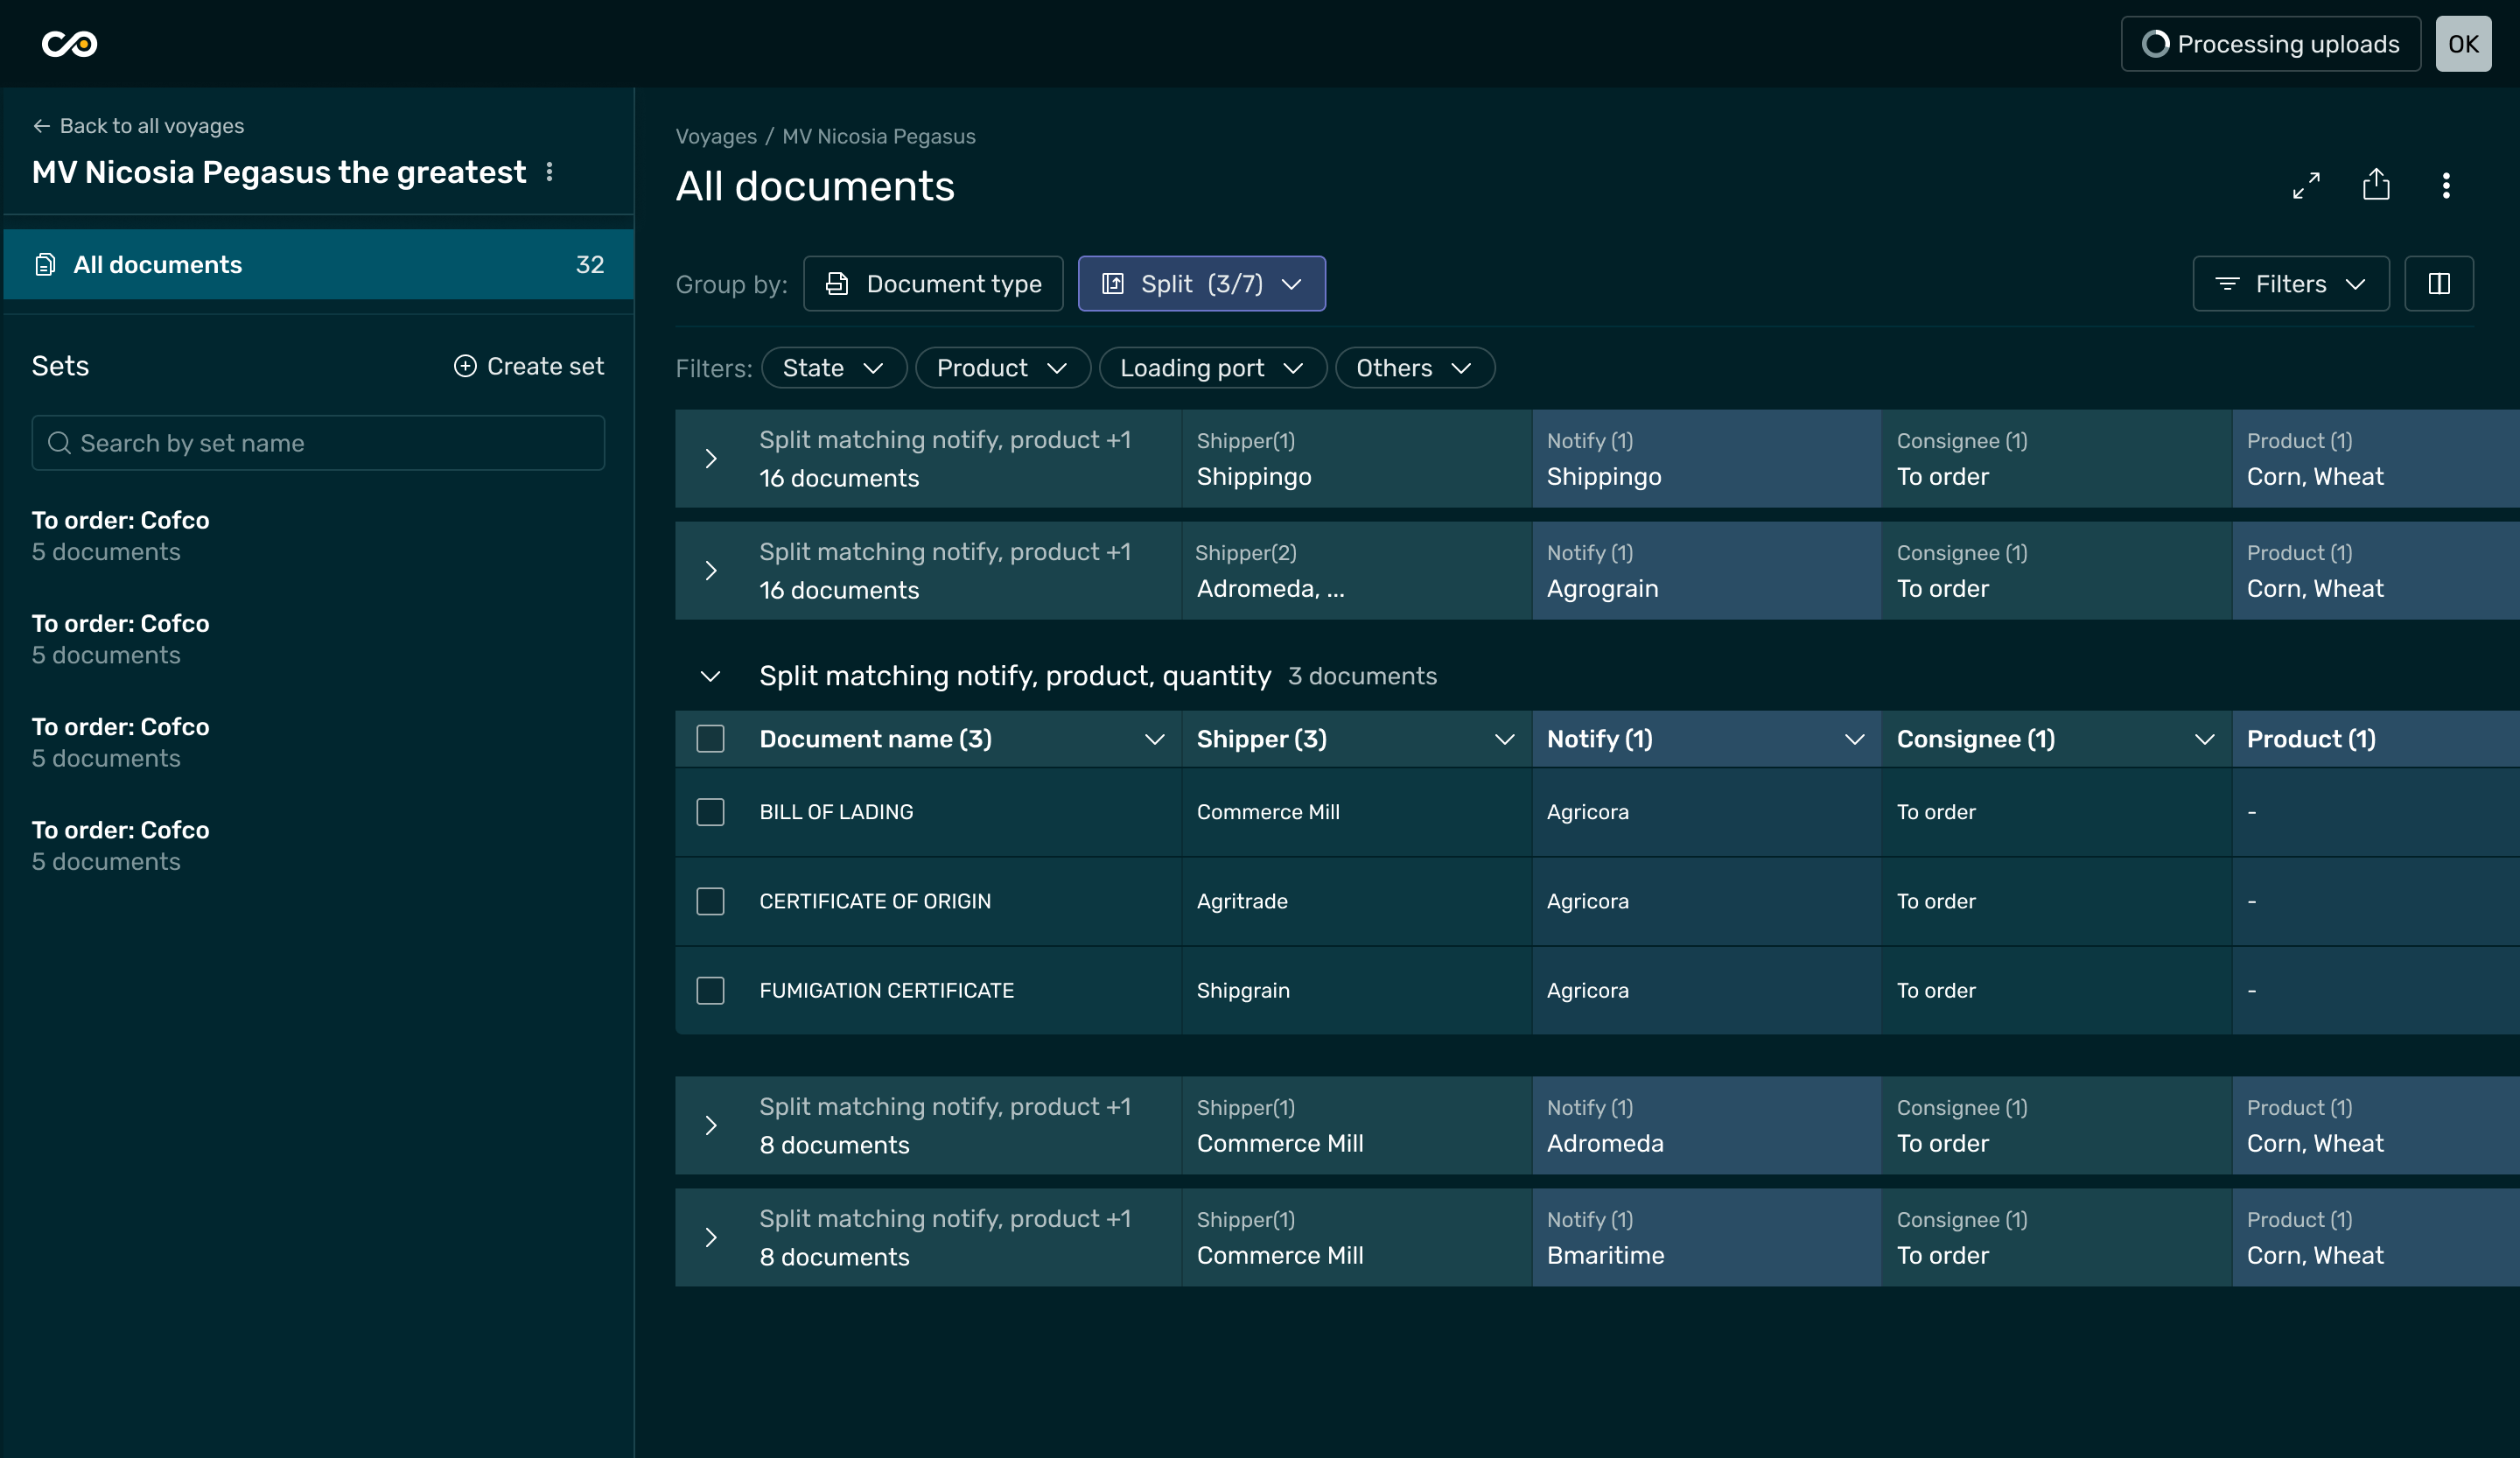Tick the select-all header checkbox
Image resolution: width=2520 pixels, height=1458 pixels.
[x=710, y=739]
